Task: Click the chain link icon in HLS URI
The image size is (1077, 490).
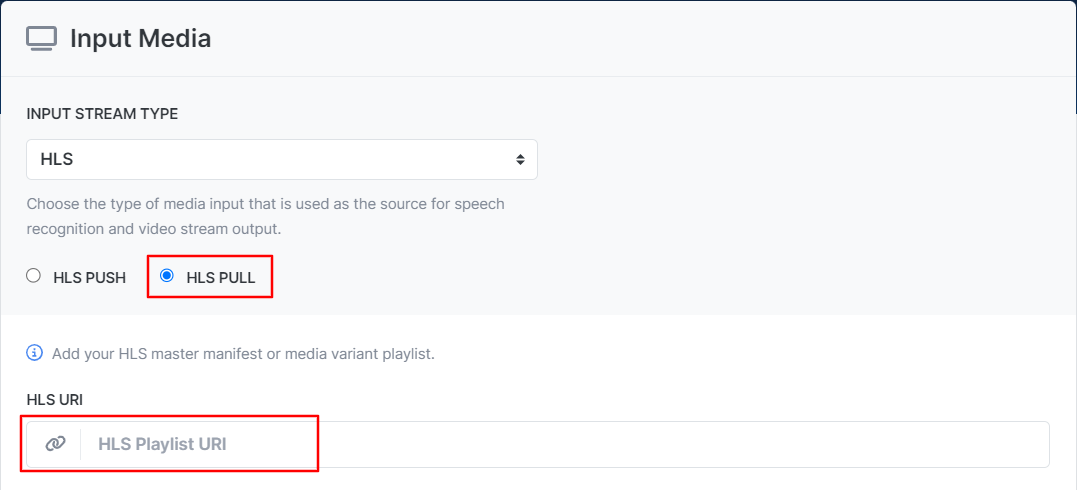Action: point(55,444)
